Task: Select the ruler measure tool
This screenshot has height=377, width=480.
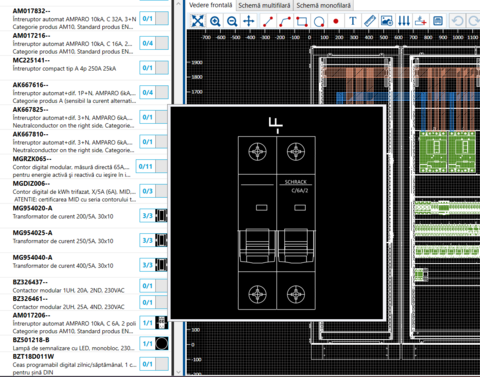Action: (x=370, y=21)
